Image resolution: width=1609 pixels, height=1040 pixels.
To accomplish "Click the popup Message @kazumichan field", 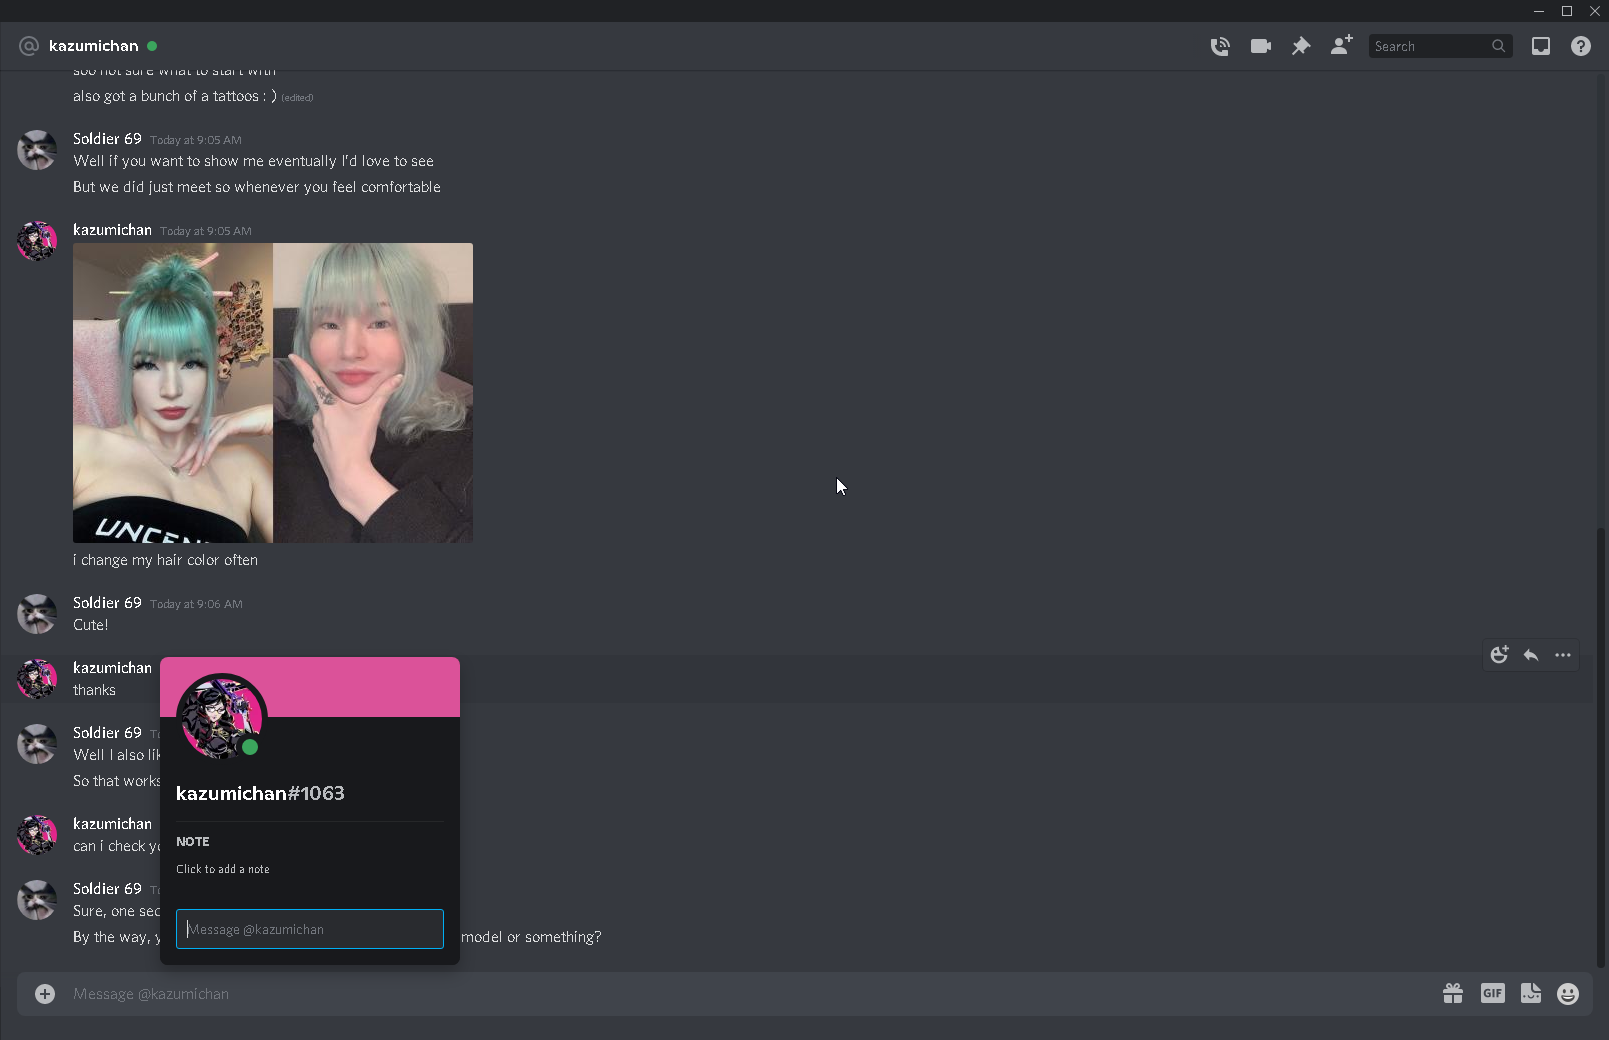I will click(310, 929).
